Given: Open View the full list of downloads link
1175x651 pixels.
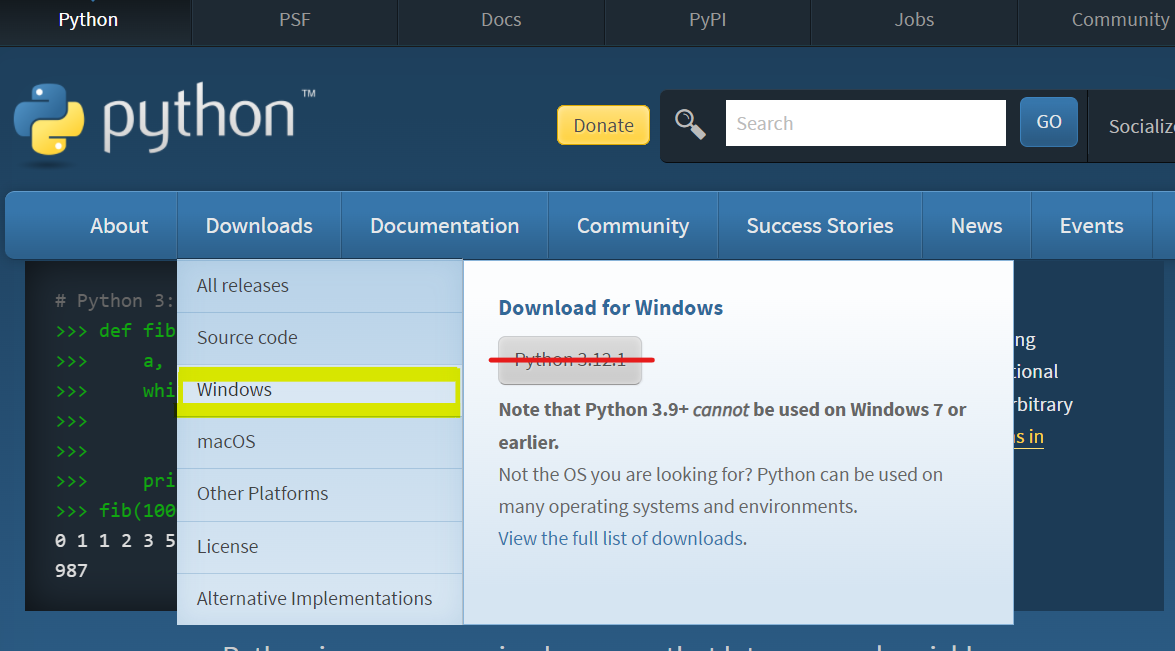Looking at the screenshot, I should pyautogui.click(x=621, y=539).
